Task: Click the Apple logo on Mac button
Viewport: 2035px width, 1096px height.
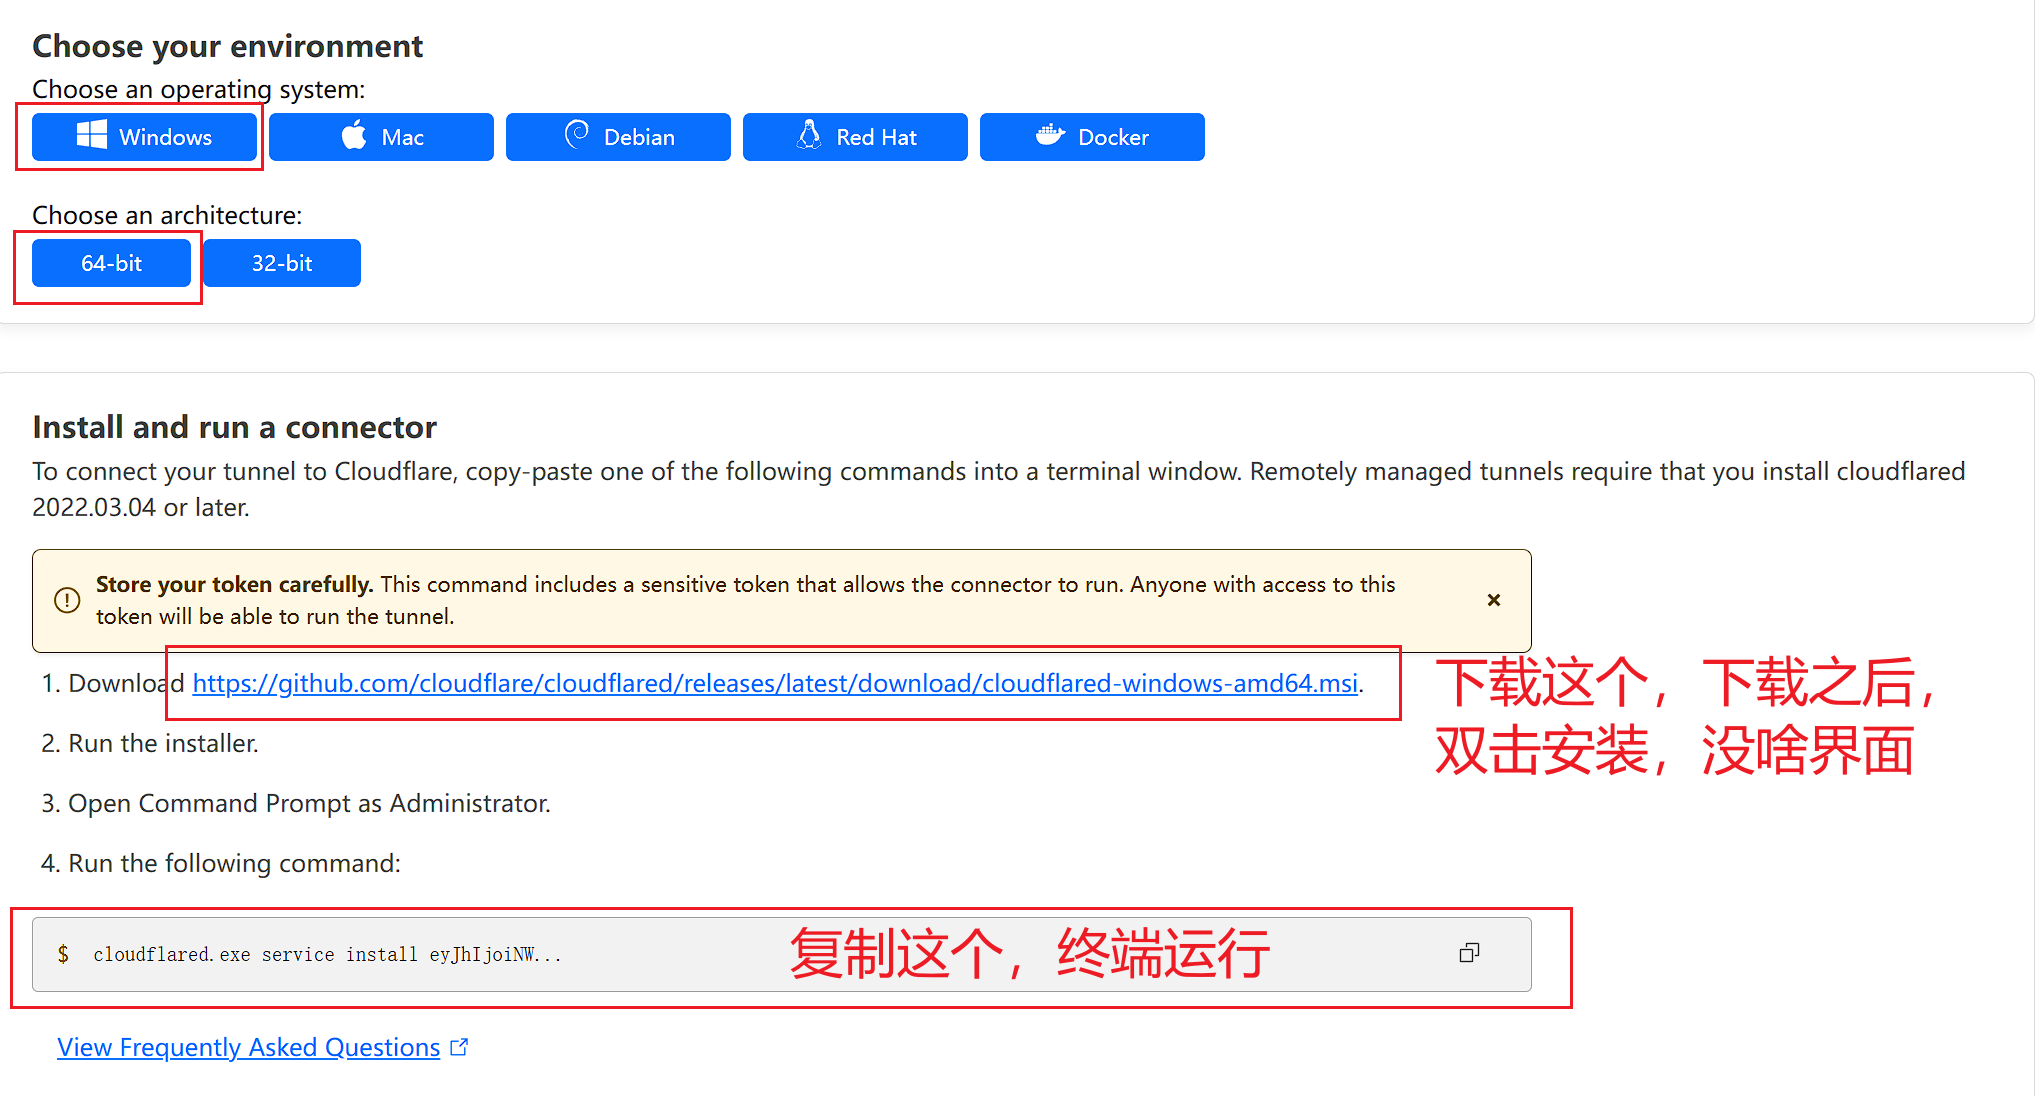Action: 354,136
